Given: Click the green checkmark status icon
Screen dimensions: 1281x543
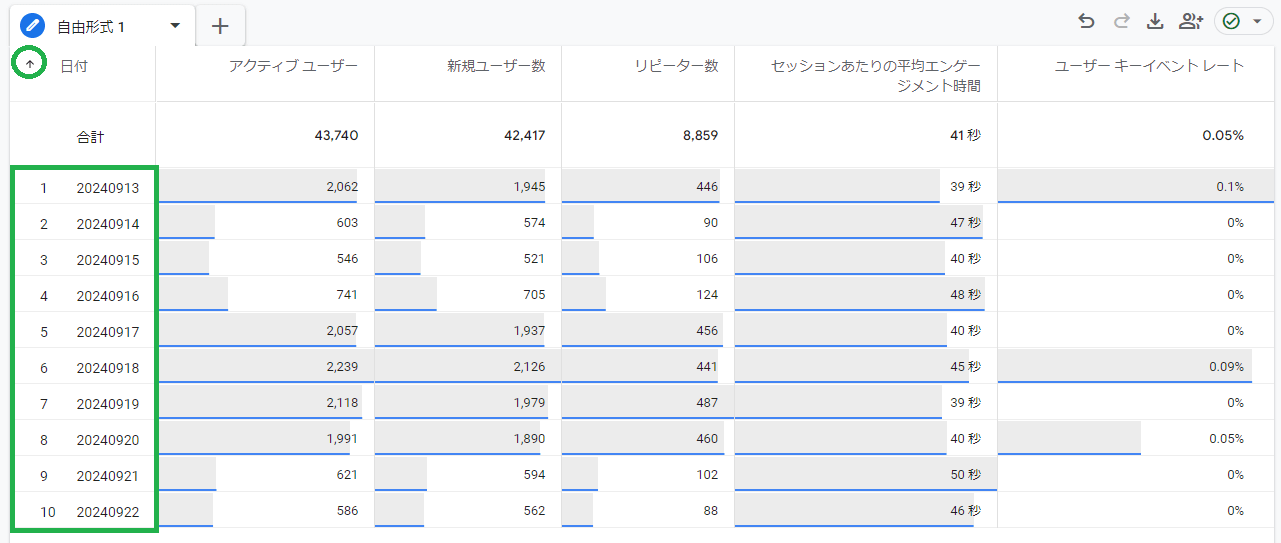Looking at the screenshot, I should tap(1231, 22).
